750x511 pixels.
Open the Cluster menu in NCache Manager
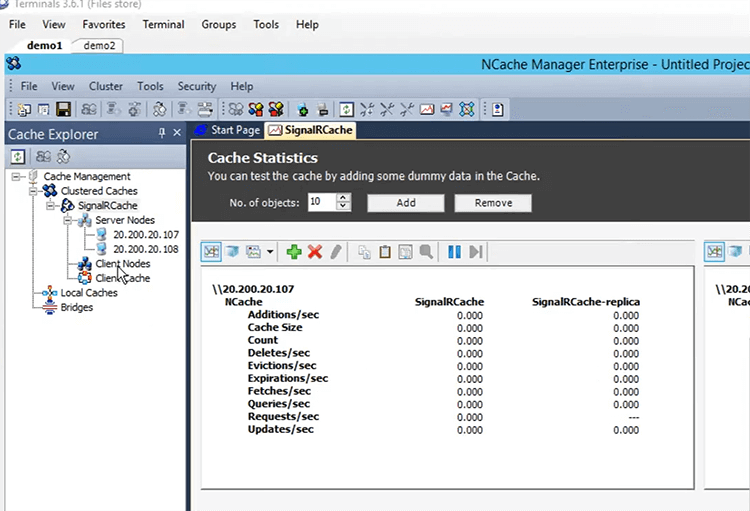[x=106, y=86]
